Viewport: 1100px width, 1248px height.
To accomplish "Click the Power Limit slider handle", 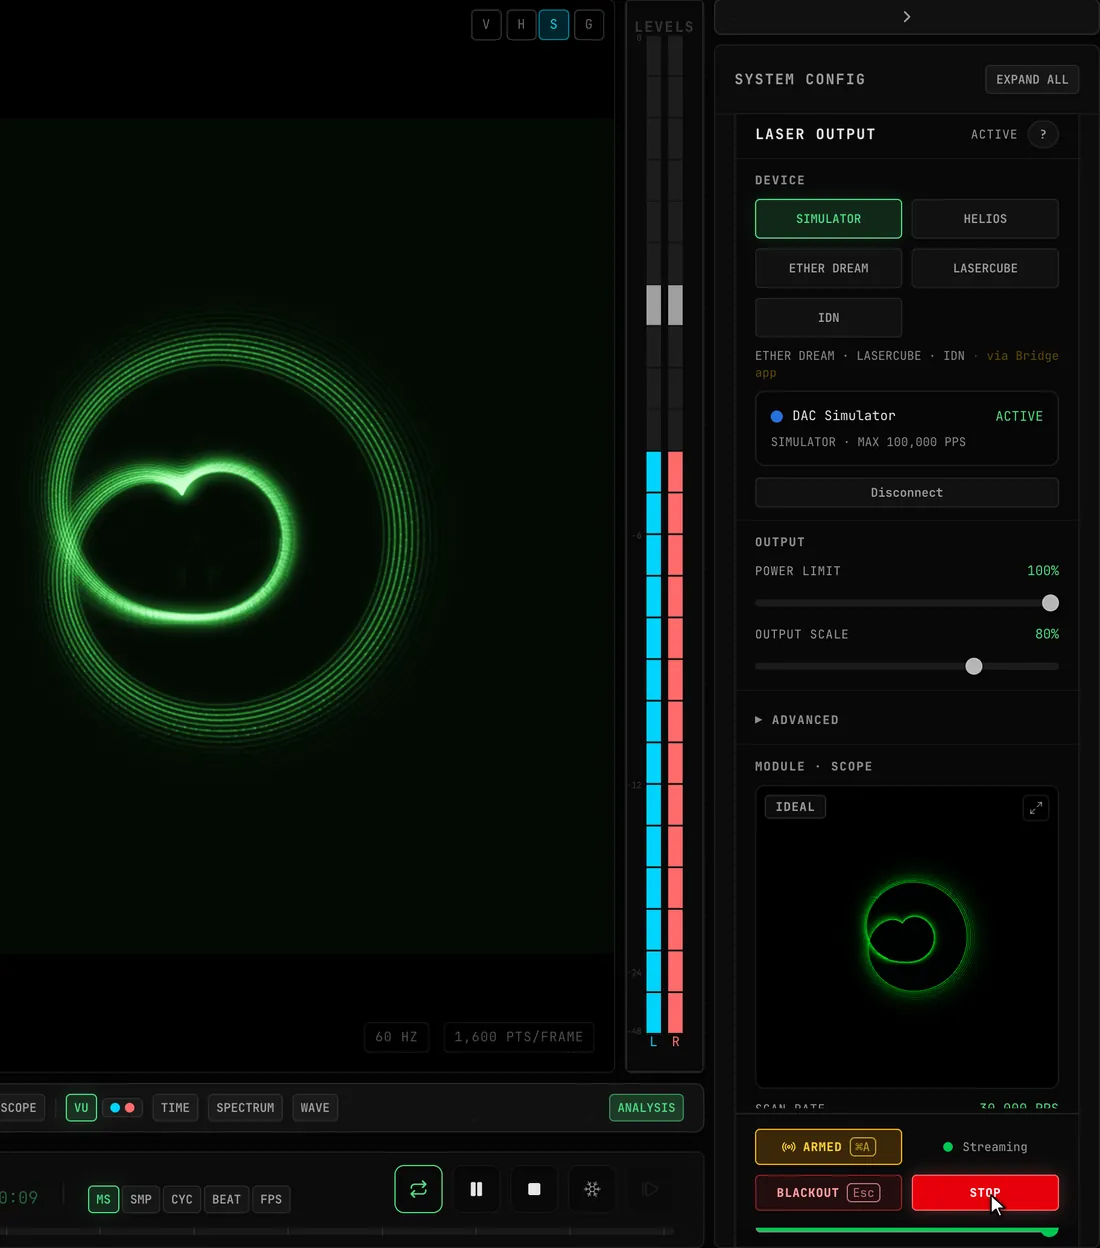I will [1050, 603].
